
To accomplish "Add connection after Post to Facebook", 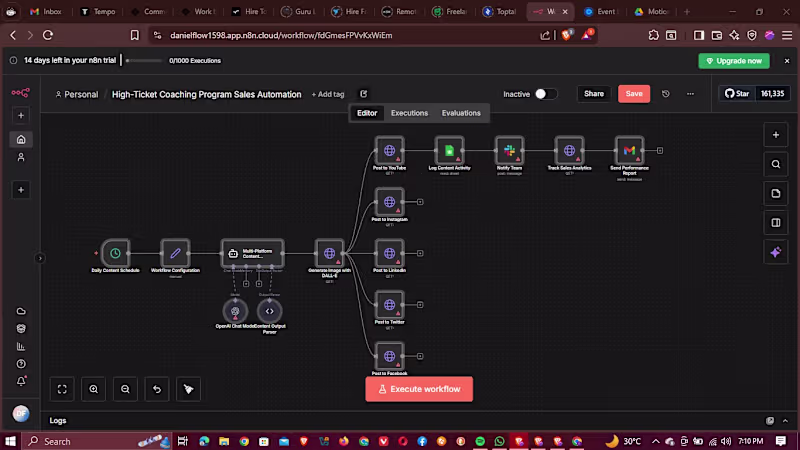I will [x=420, y=356].
